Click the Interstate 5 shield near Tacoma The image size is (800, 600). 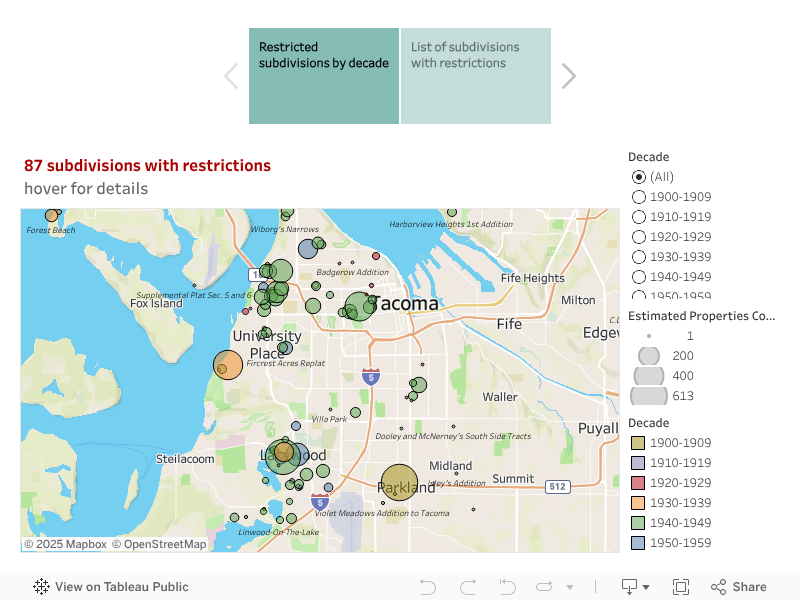[371, 377]
